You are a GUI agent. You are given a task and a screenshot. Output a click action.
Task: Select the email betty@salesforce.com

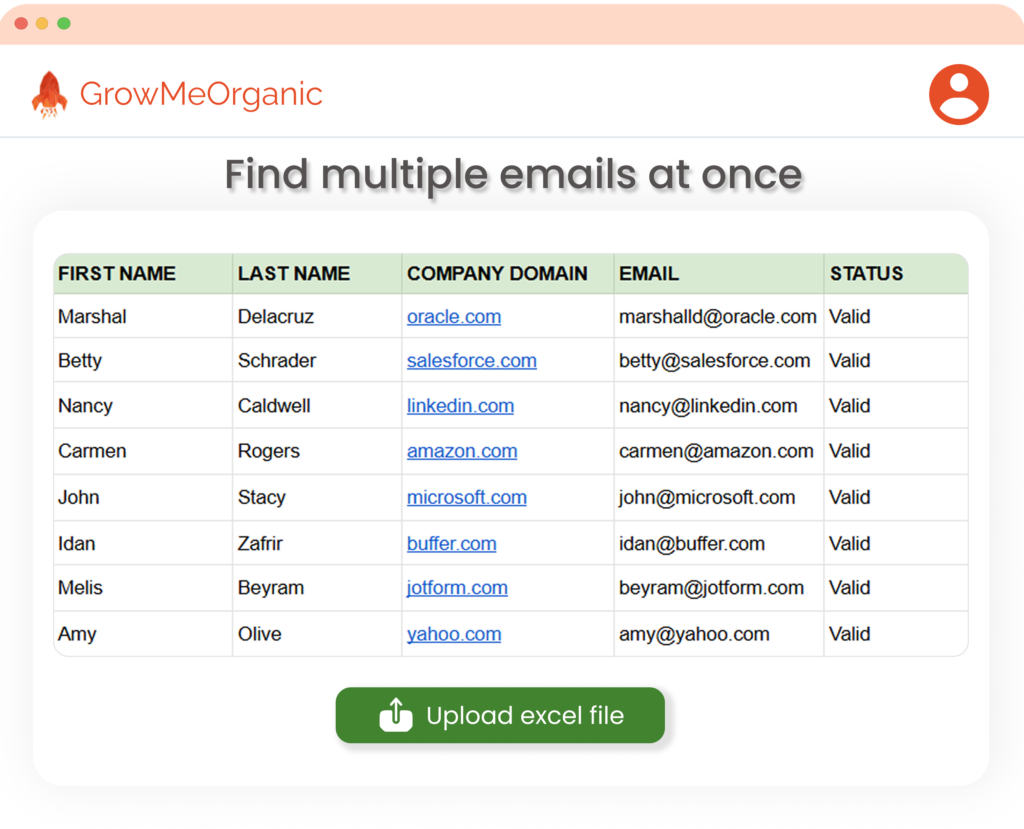[714, 361]
